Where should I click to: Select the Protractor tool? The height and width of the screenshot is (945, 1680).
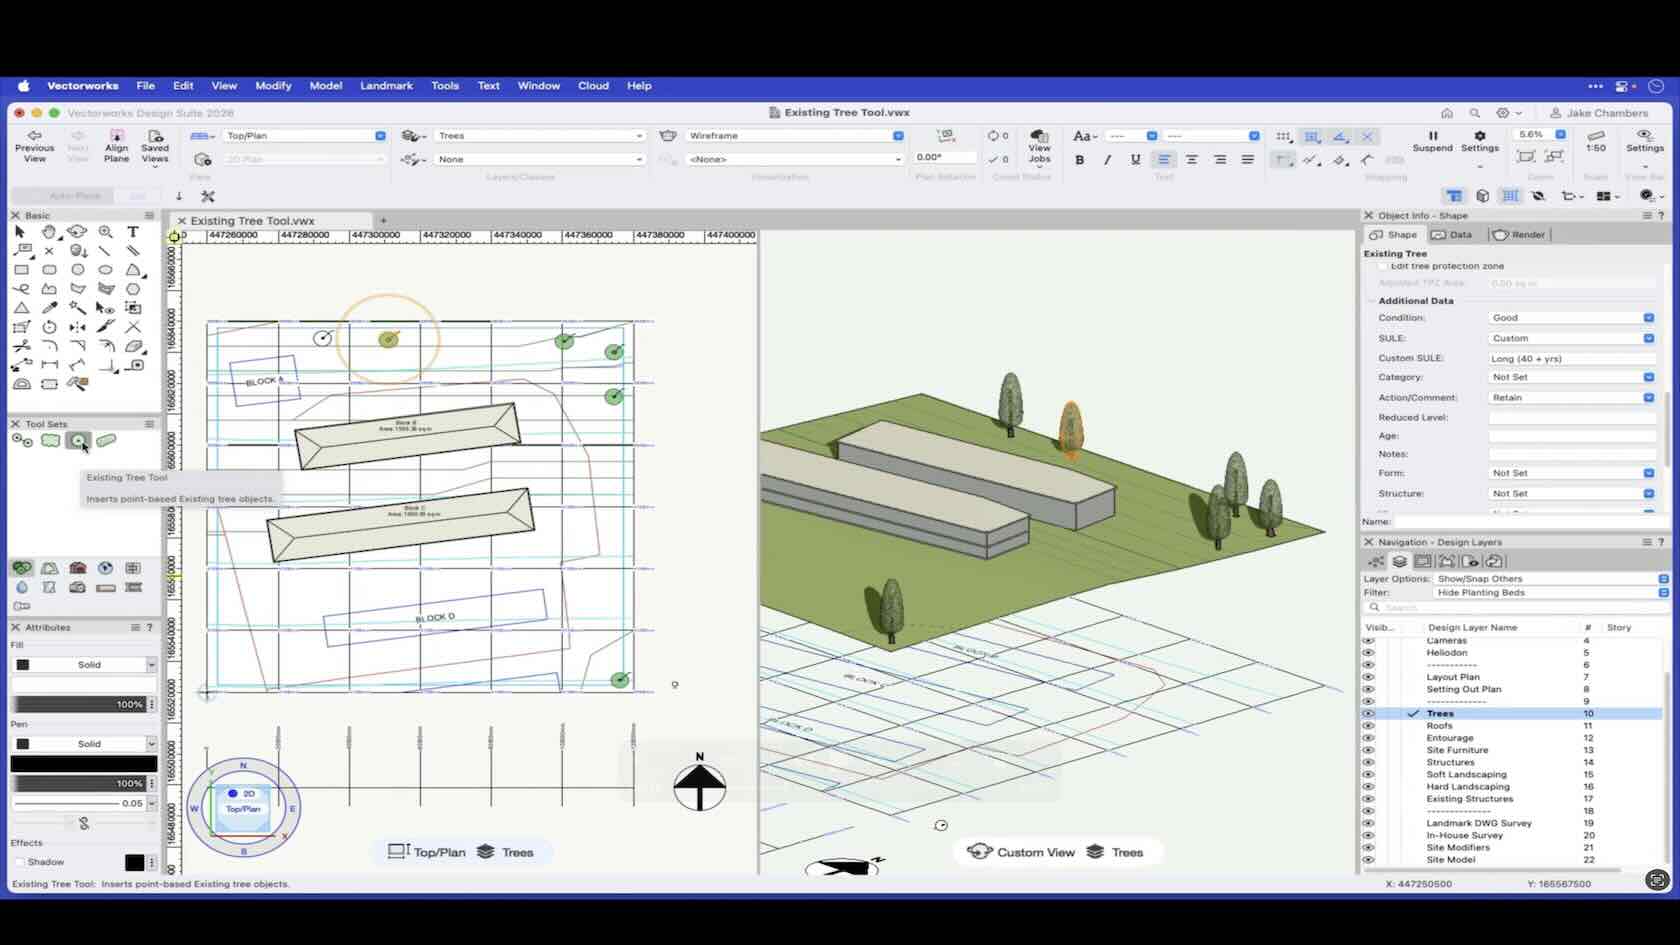[x=21, y=384]
